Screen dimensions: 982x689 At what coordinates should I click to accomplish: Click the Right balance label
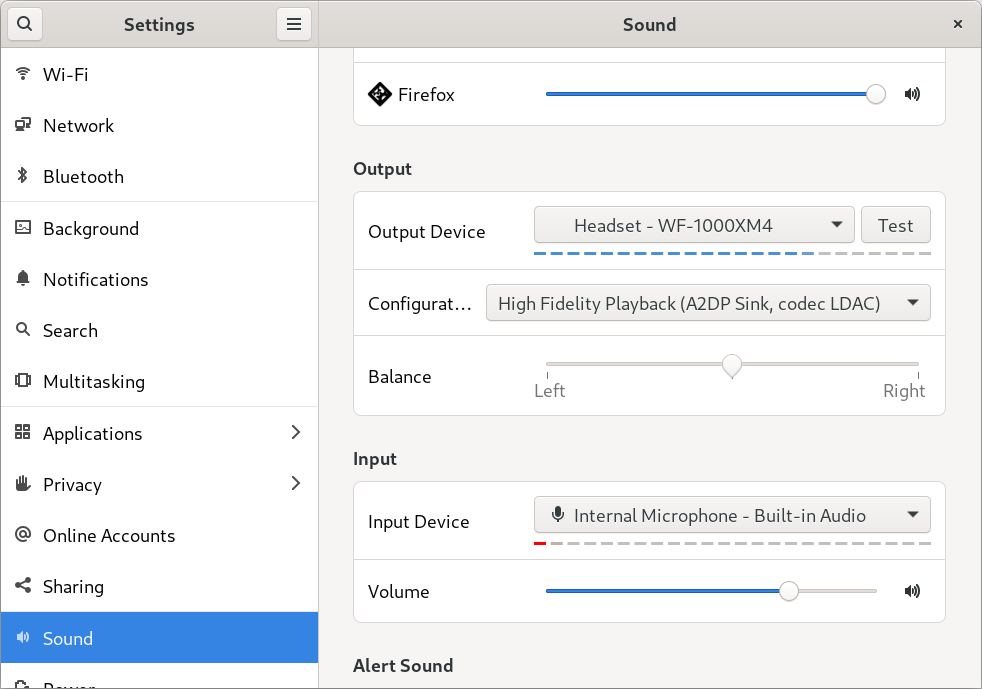pos(904,391)
